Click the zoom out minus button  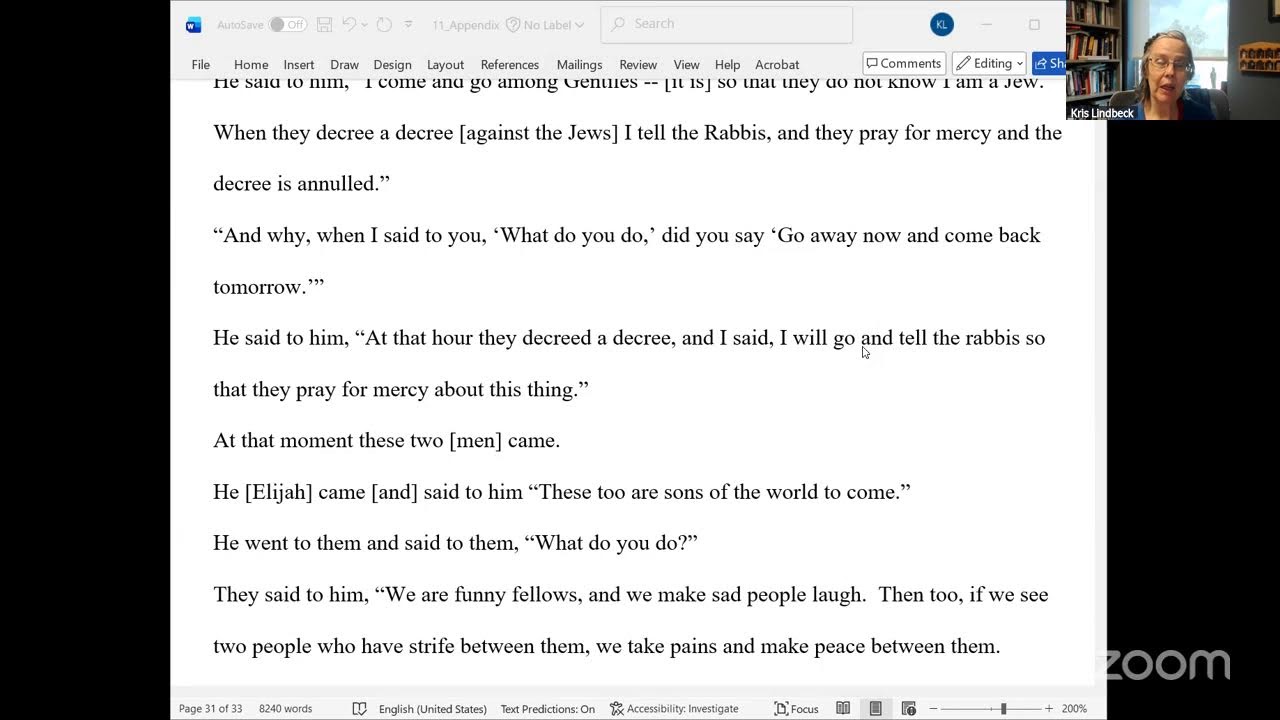click(934, 708)
